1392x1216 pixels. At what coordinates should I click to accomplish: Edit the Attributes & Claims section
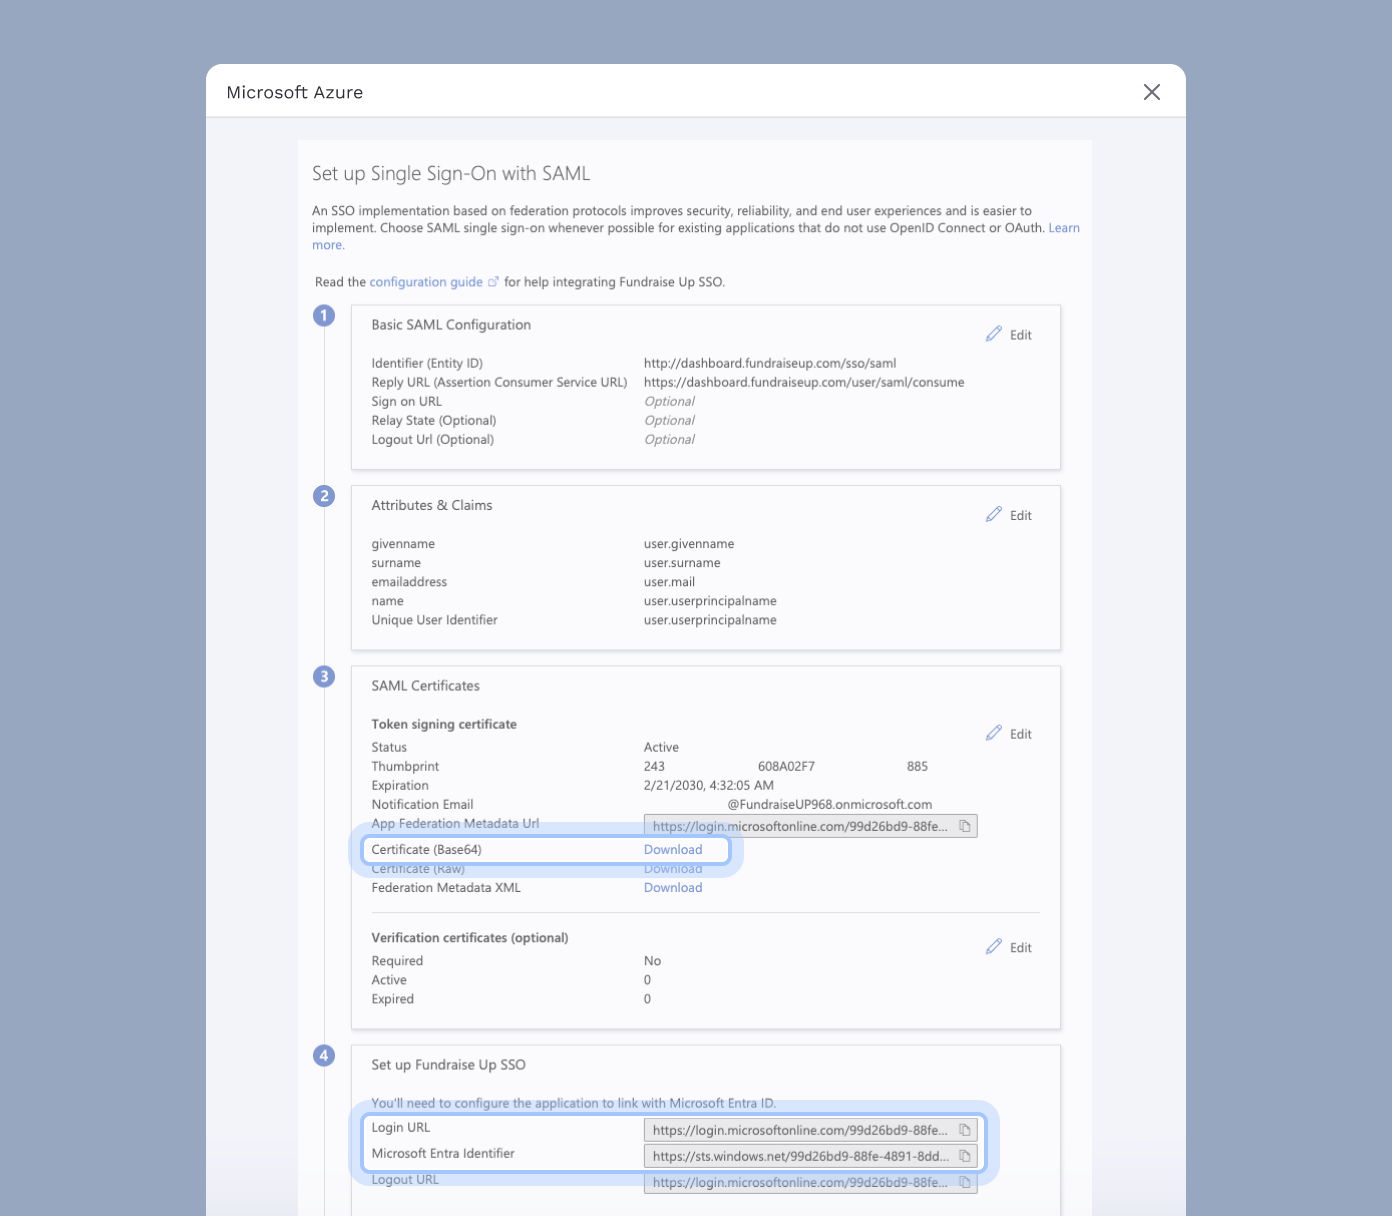(x=1008, y=515)
